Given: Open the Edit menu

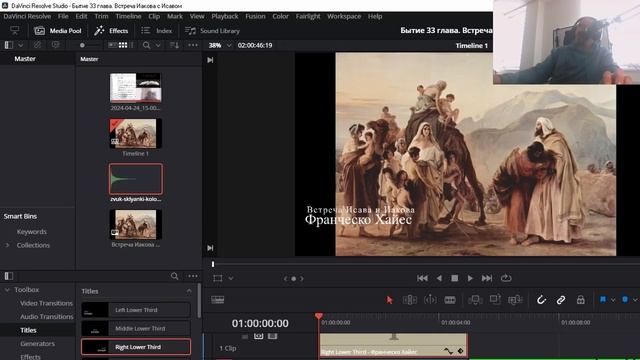Looking at the screenshot, I should point(81,16).
